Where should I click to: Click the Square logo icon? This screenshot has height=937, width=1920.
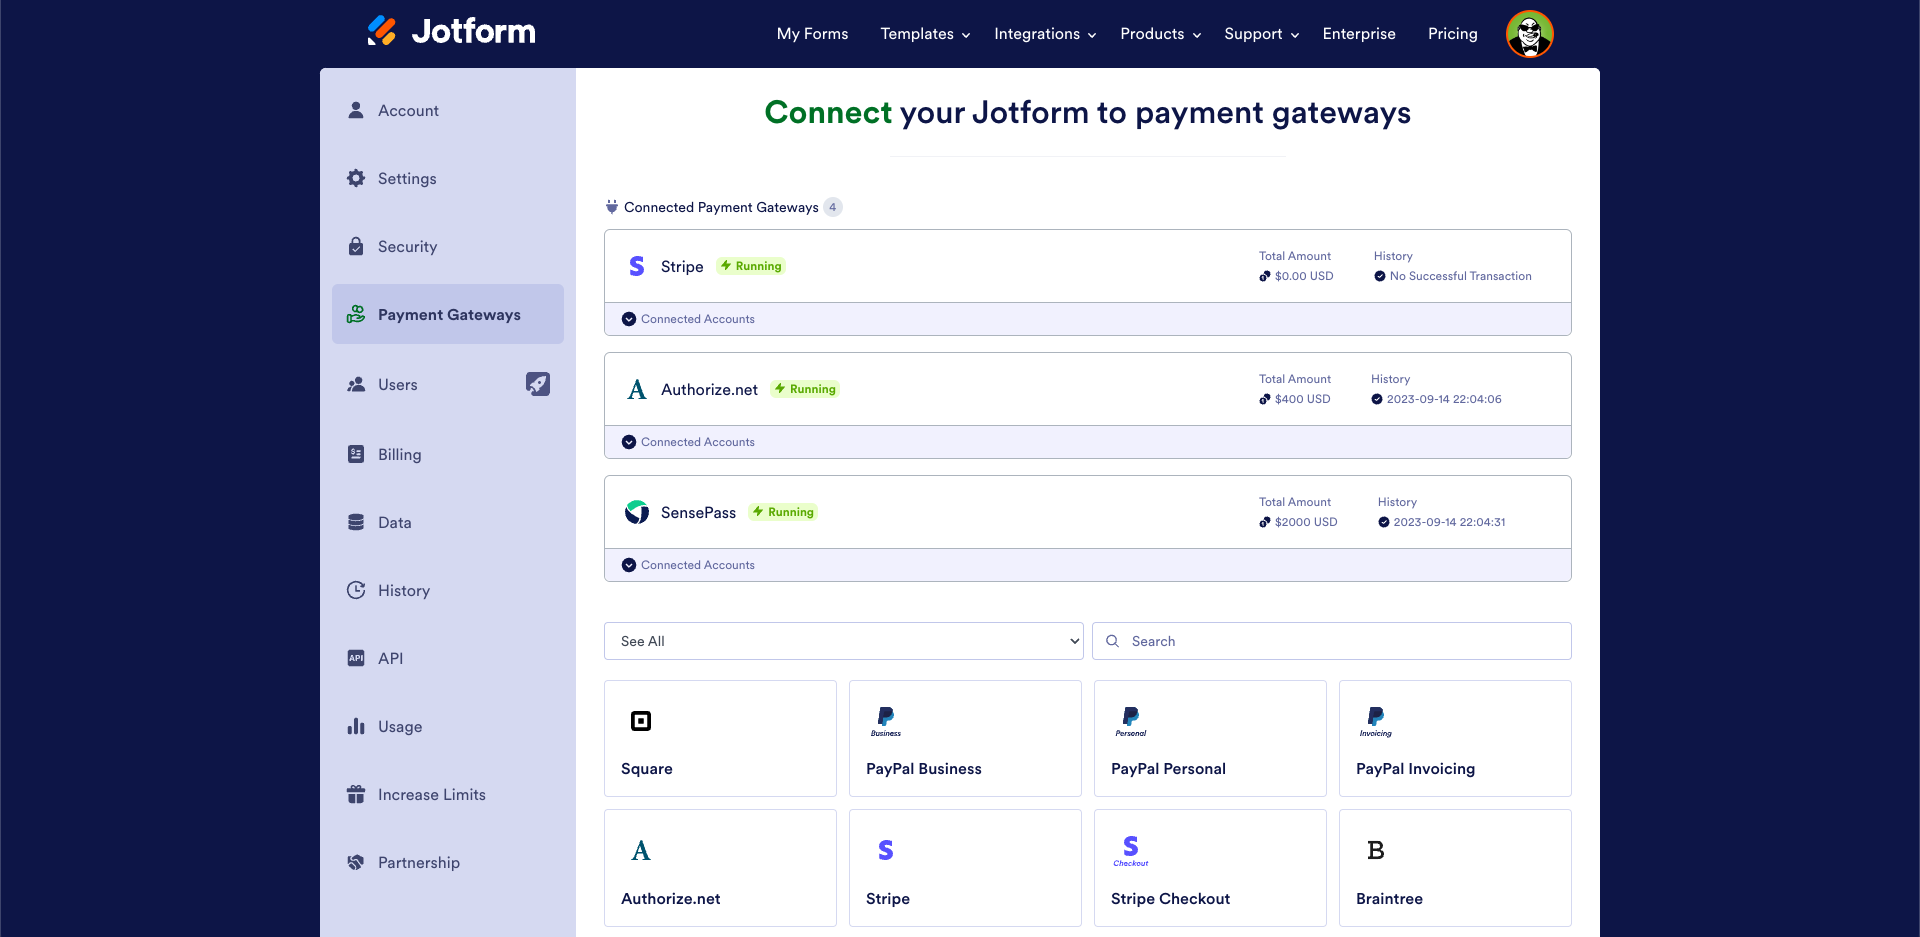pyautogui.click(x=641, y=721)
